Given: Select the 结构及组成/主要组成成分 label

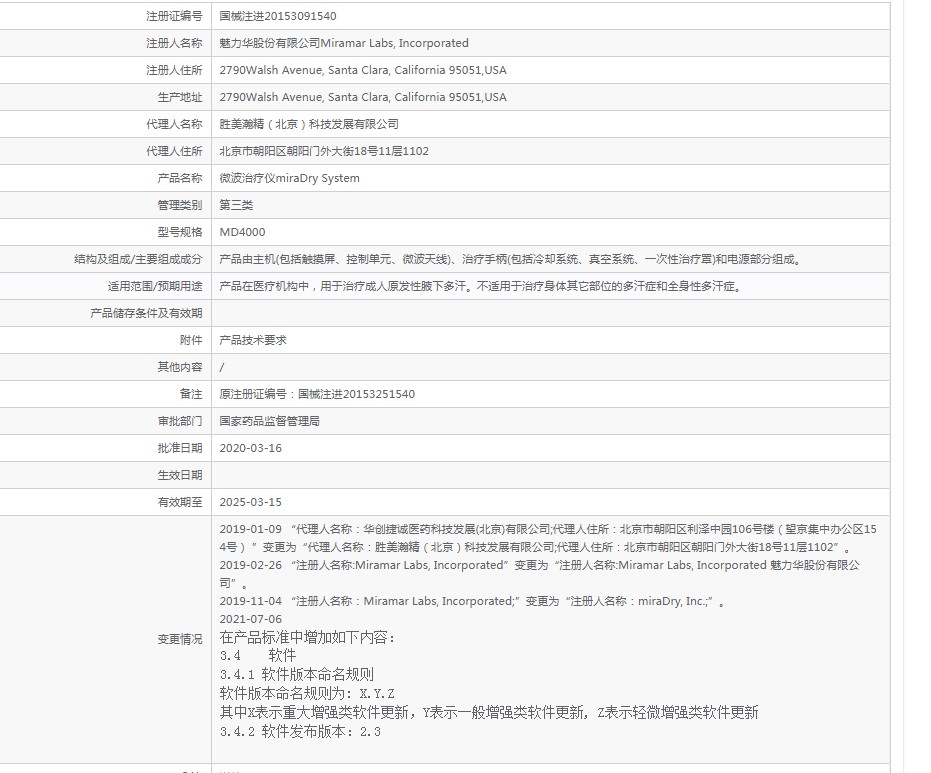Looking at the screenshot, I should (138, 259).
